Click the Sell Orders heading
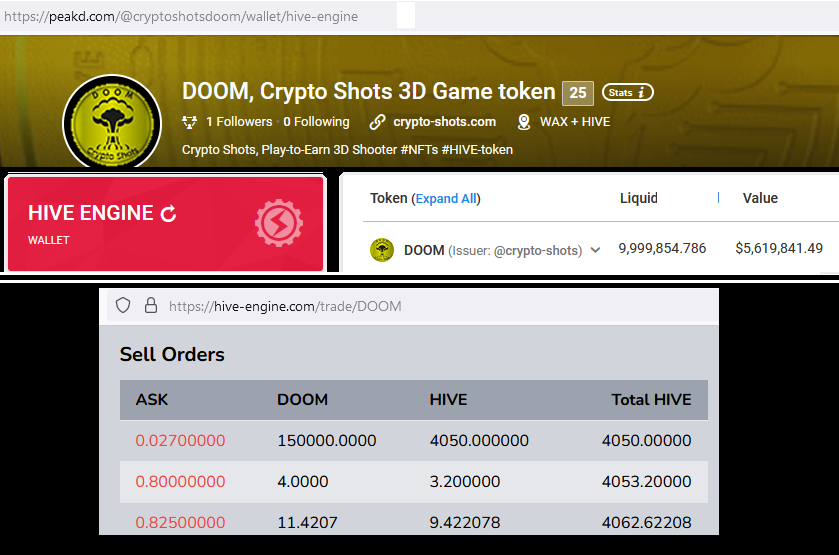 coord(172,354)
